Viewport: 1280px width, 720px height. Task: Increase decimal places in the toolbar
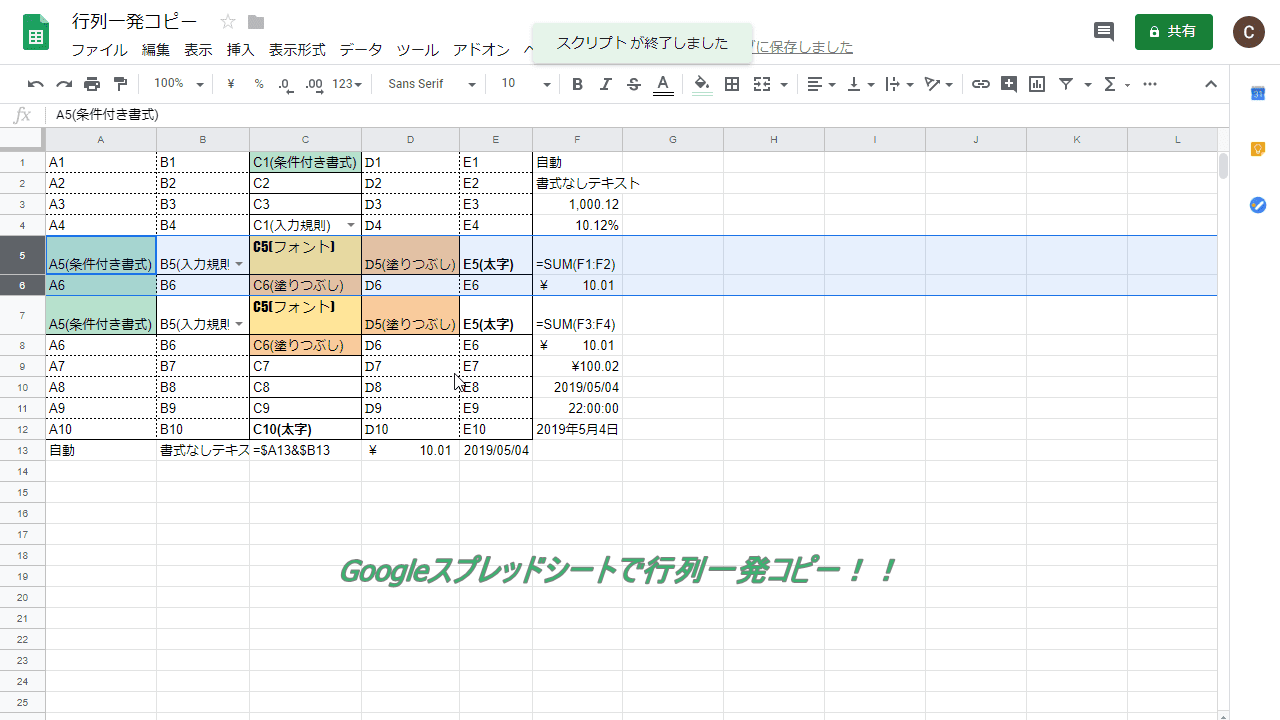[x=314, y=84]
